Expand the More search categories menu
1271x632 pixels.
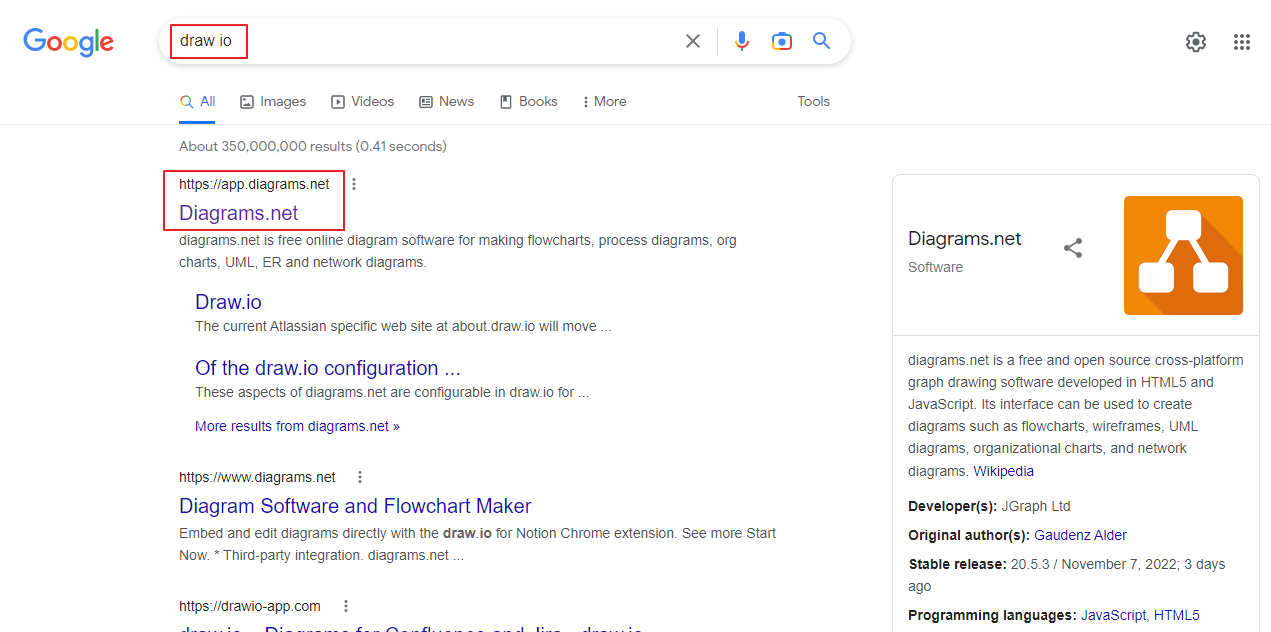(x=604, y=101)
